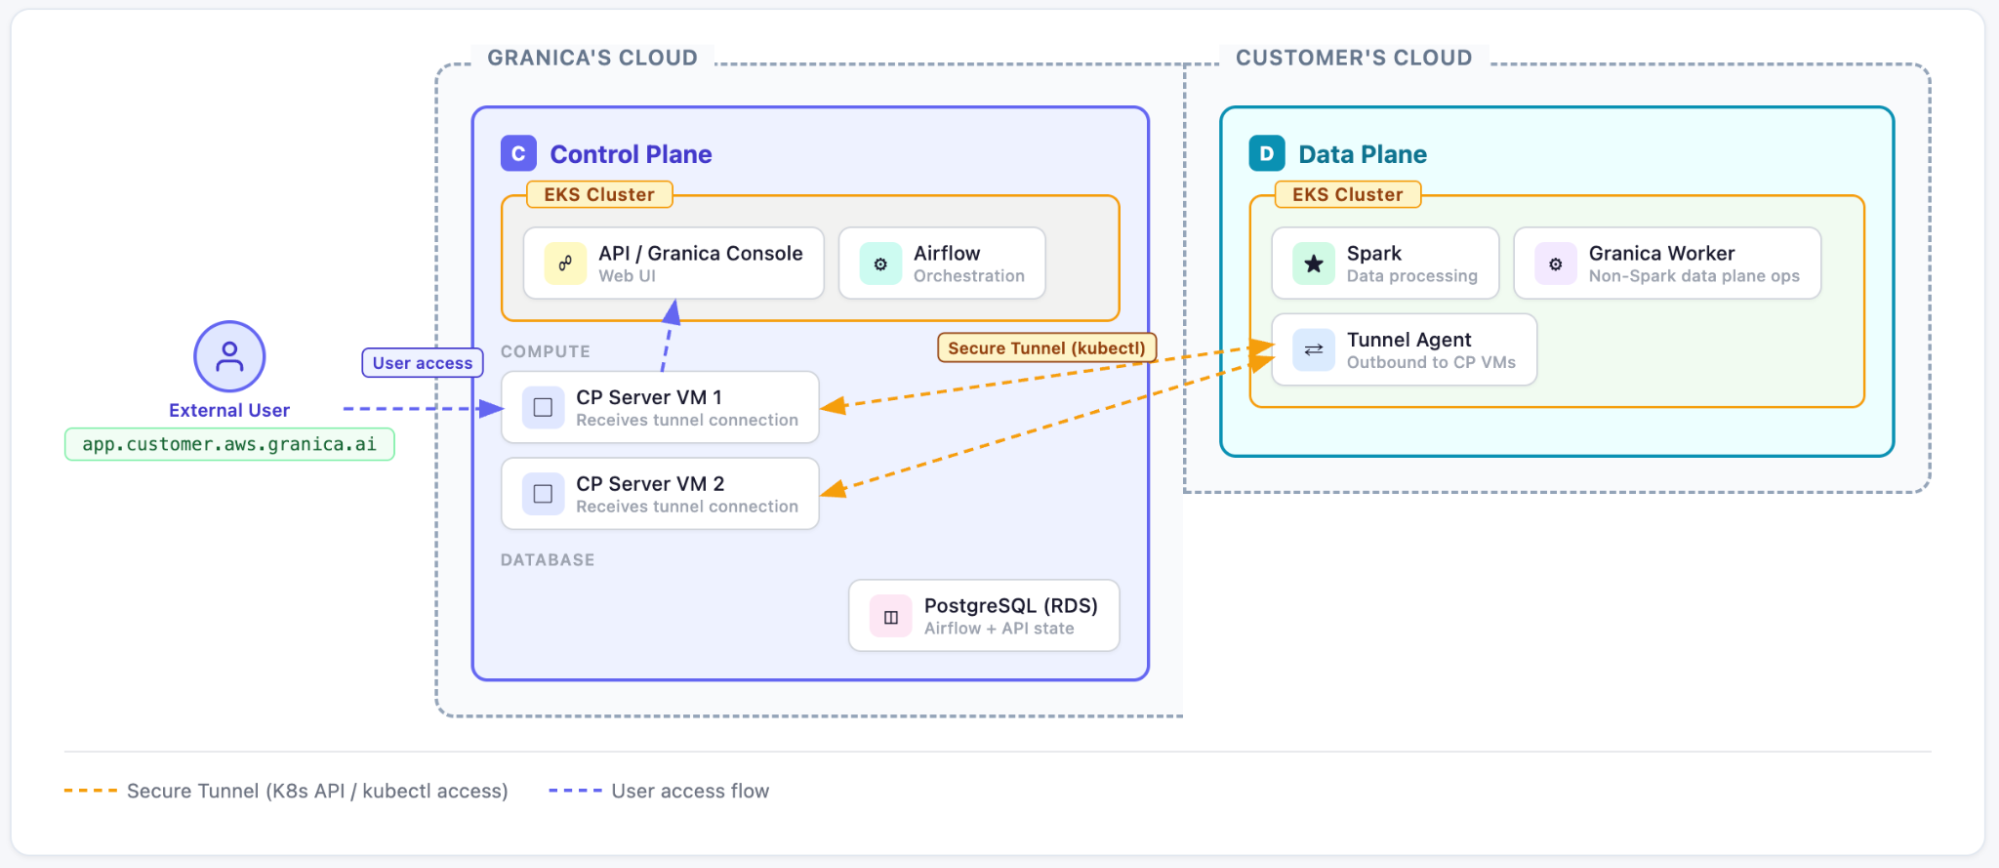Click the CUSTOMER'S CLOUD title
Viewport: 1999px width, 868px height.
click(1354, 58)
